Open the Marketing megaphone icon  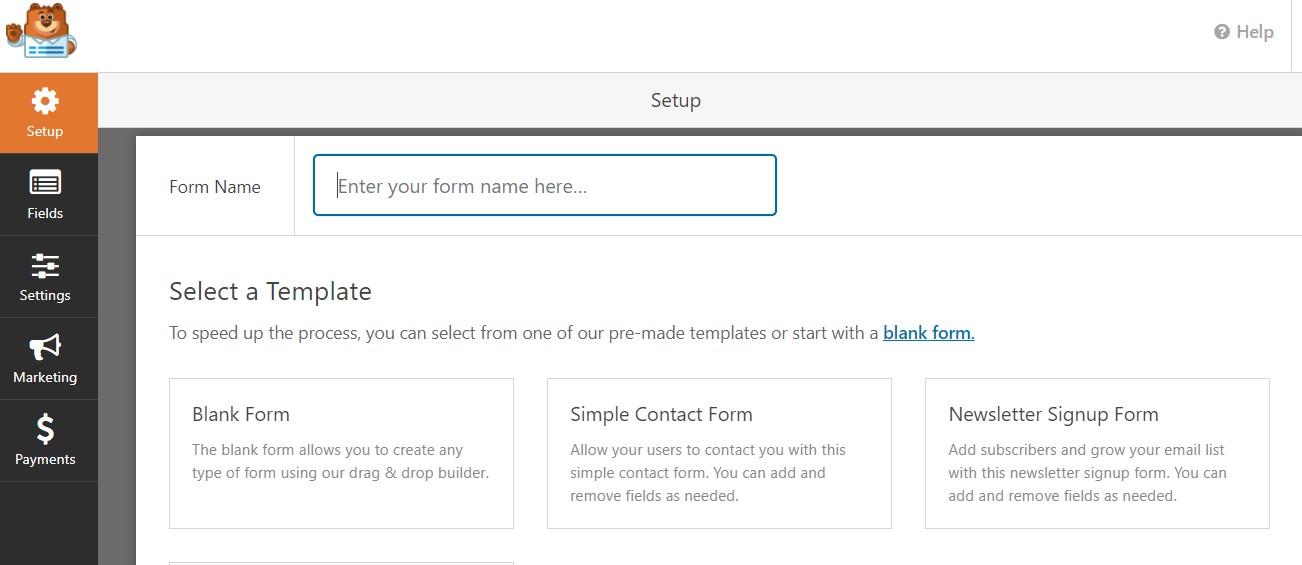click(x=45, y=347)
